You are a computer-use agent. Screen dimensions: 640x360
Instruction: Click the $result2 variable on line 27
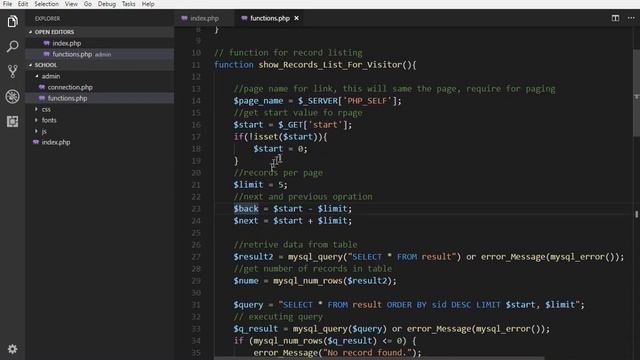[x=253, y=257]
